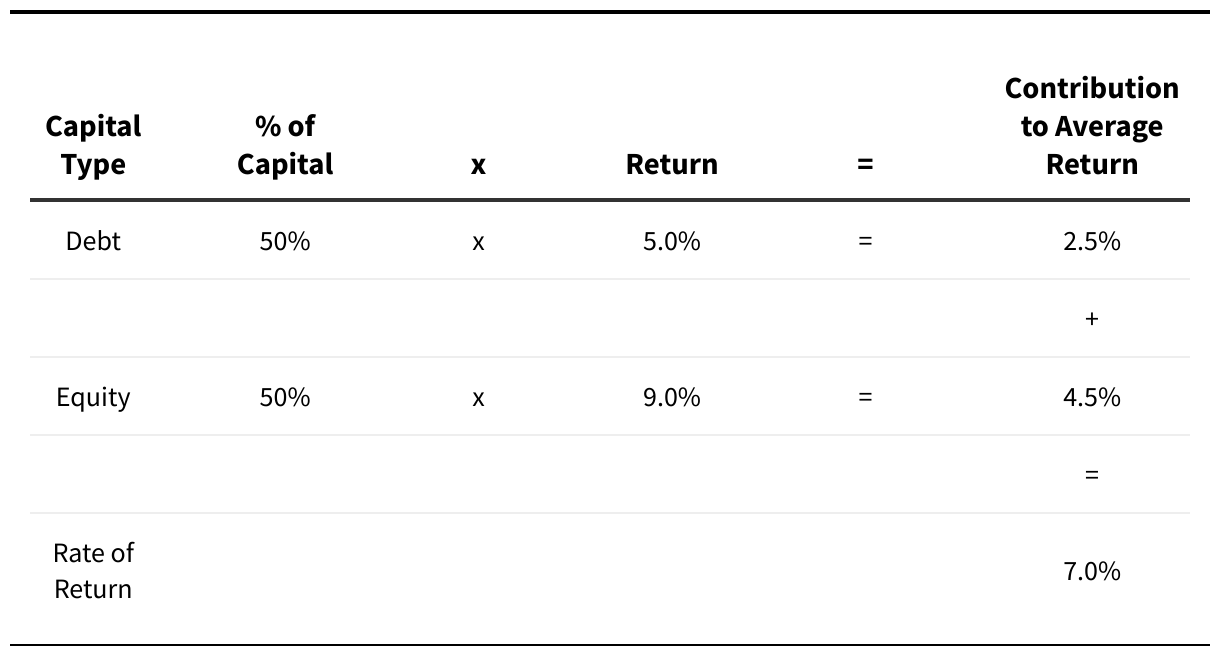Select the % of Capital header

click(285, 145)
